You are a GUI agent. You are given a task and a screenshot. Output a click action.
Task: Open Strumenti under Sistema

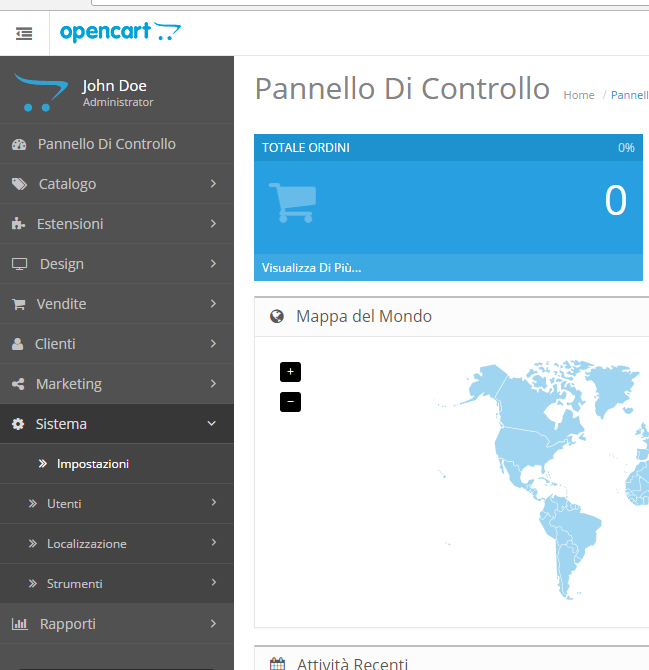tap(117, 584)
